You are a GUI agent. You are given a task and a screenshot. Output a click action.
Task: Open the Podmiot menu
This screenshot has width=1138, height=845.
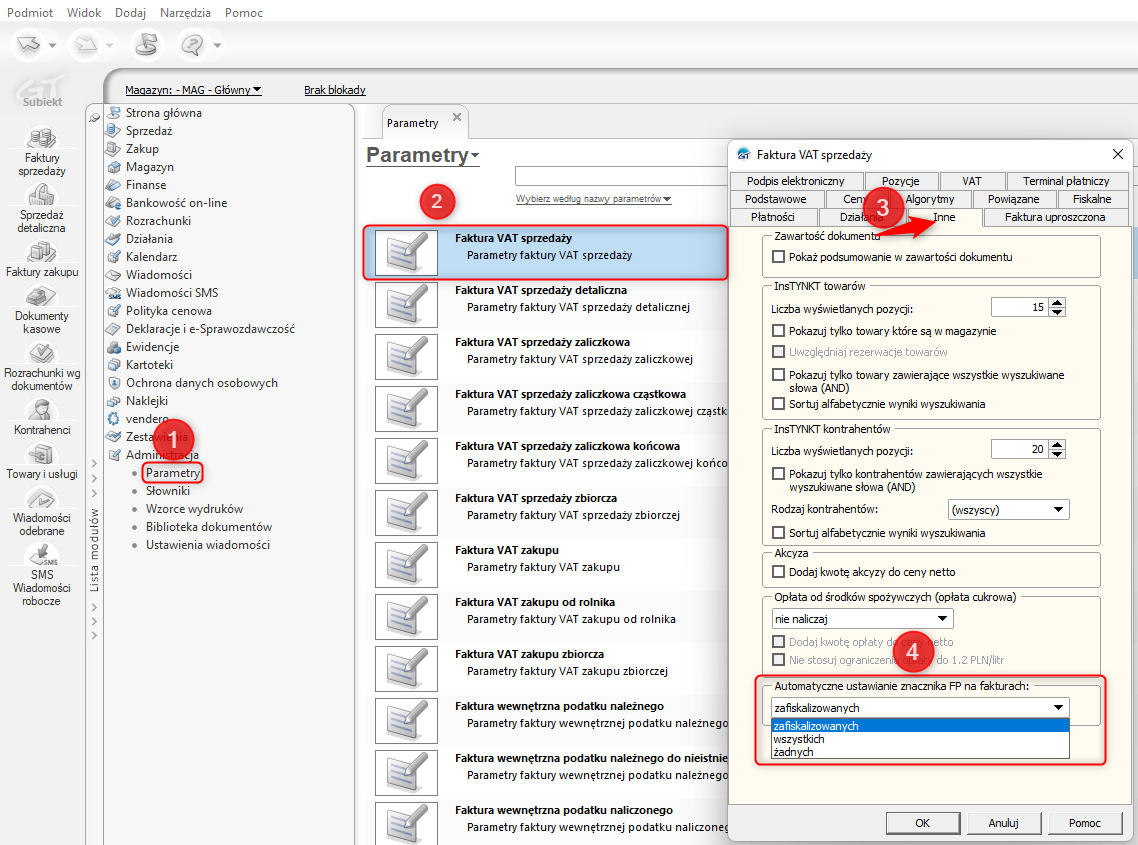pyautogui.click(x=30, y=12)
